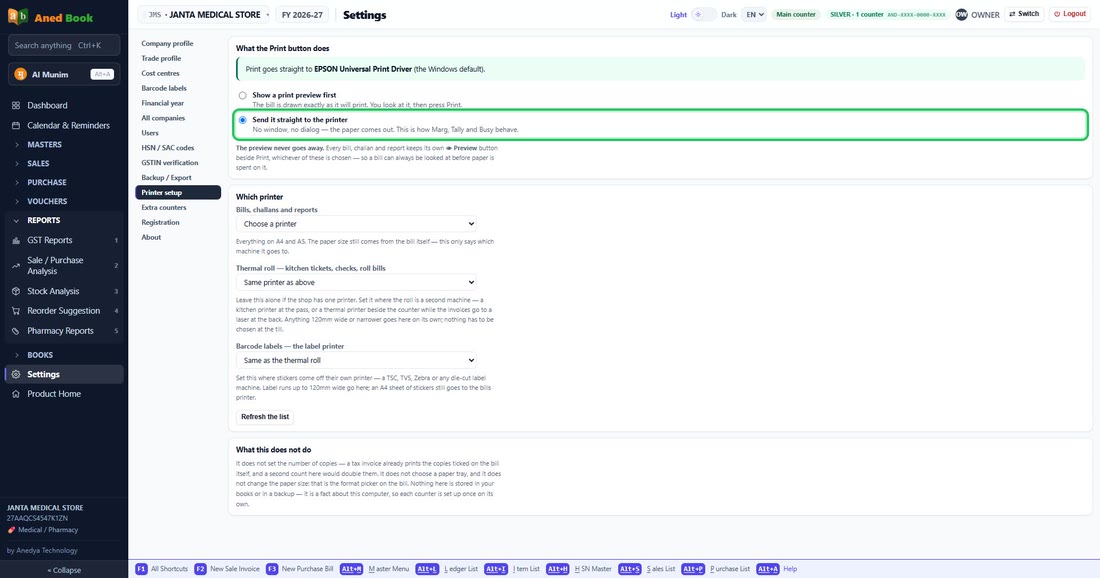Open the Thermal roll printer dropdown

pyautogui.click(x=356, y=282)
